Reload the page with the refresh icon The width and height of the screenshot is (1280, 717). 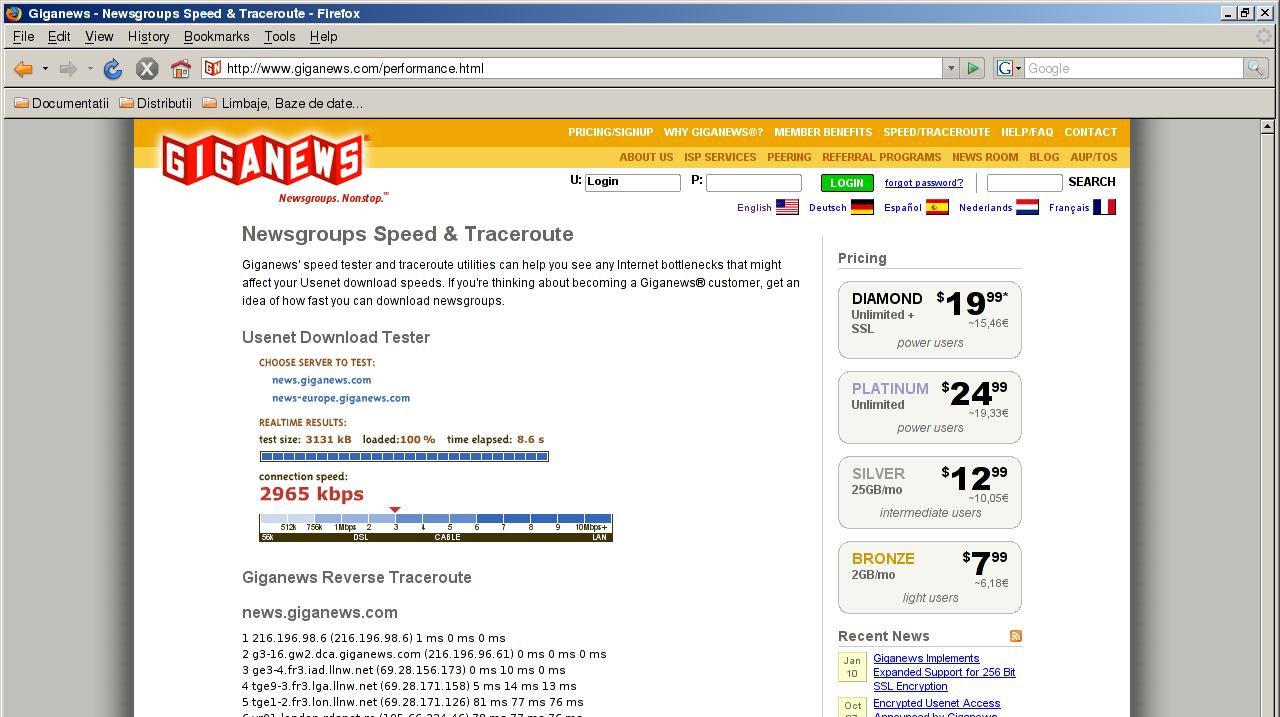pos(113,69)
